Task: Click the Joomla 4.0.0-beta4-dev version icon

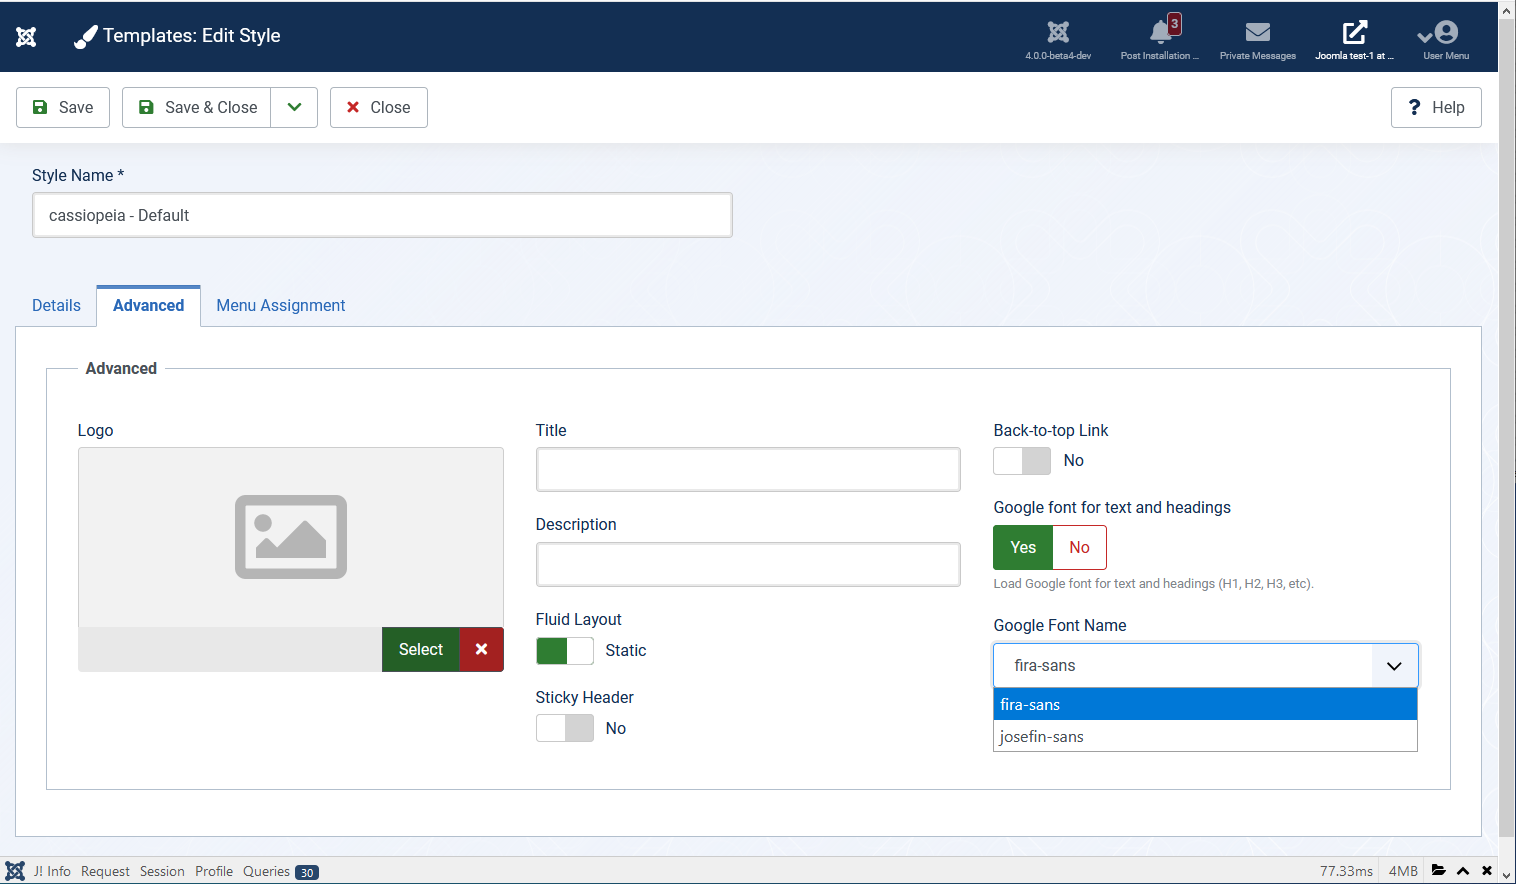Action: [x=1058, y=39]
